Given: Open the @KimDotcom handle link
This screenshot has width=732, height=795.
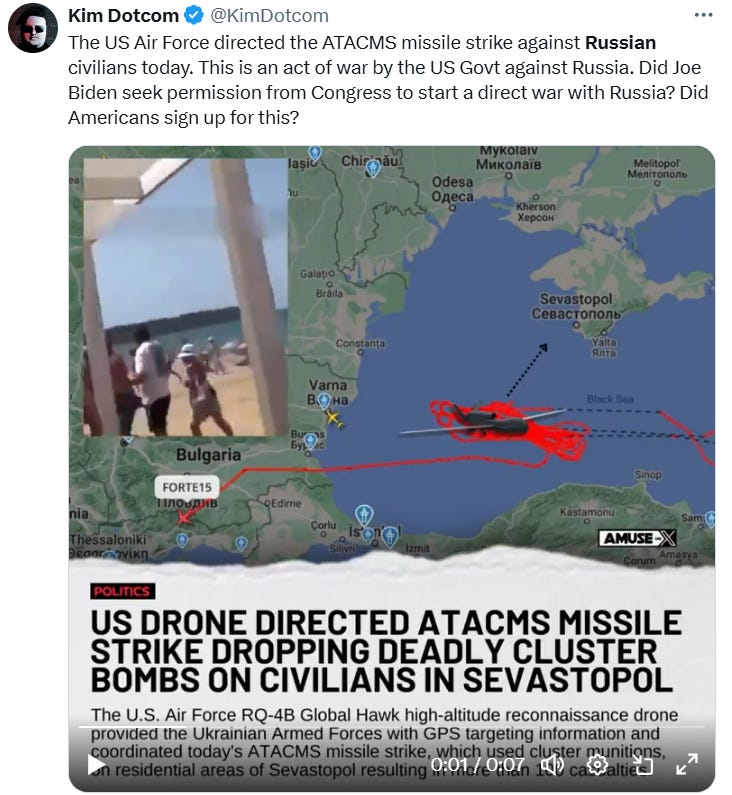Looking at the screenshot, I should tap(269, 16).
